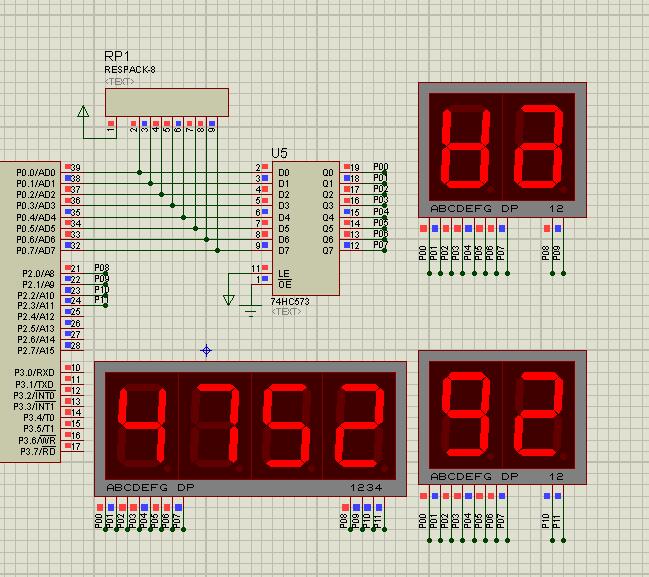Select the LE pin label on U5

point(284,274)
